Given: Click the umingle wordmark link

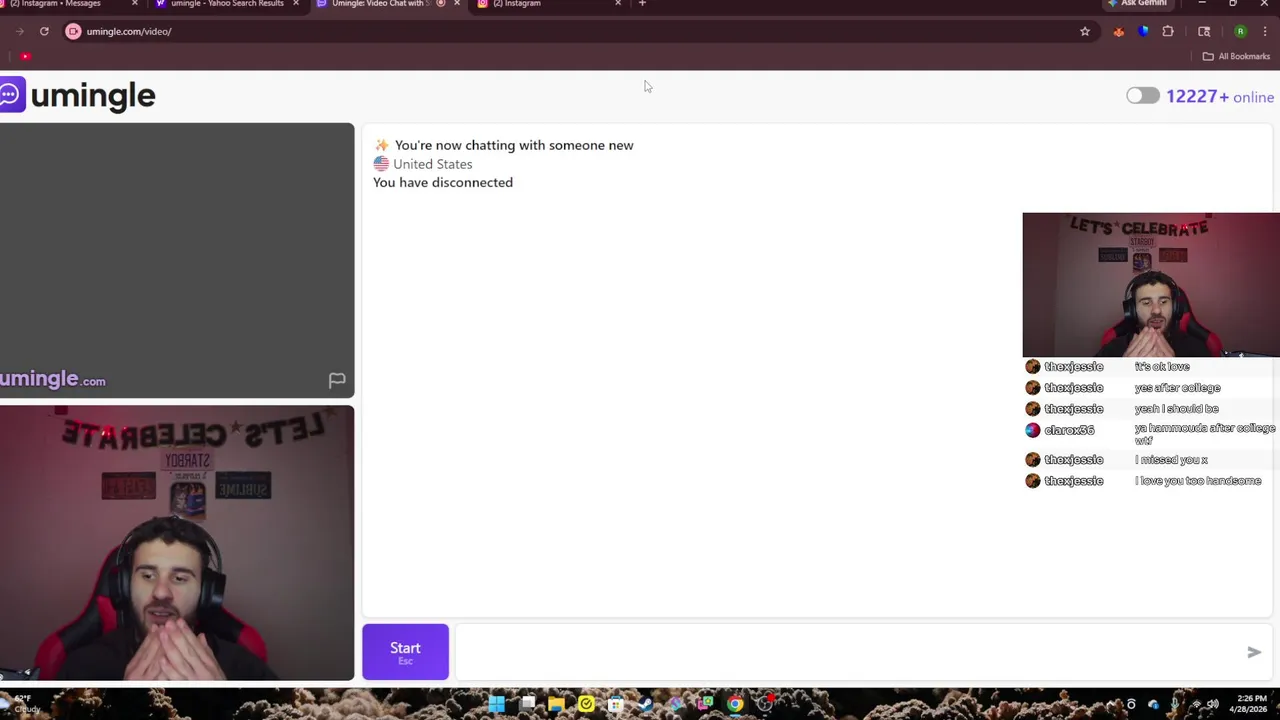Looking at the screenshot, I should tap(93, 96).
